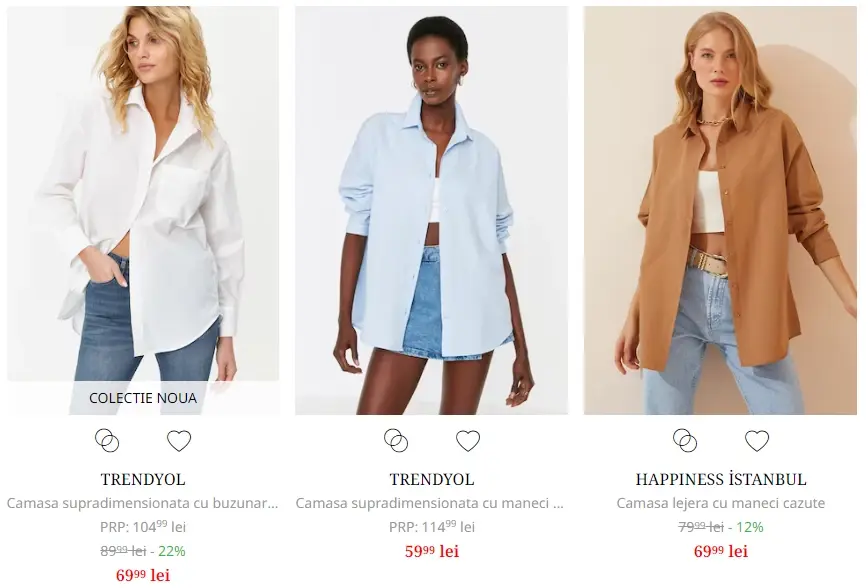The height and width of the screenshot is (588, 868).
Task: Open 'Camasa supradimensionata cu maneci' product title
Action: (430, 503)
